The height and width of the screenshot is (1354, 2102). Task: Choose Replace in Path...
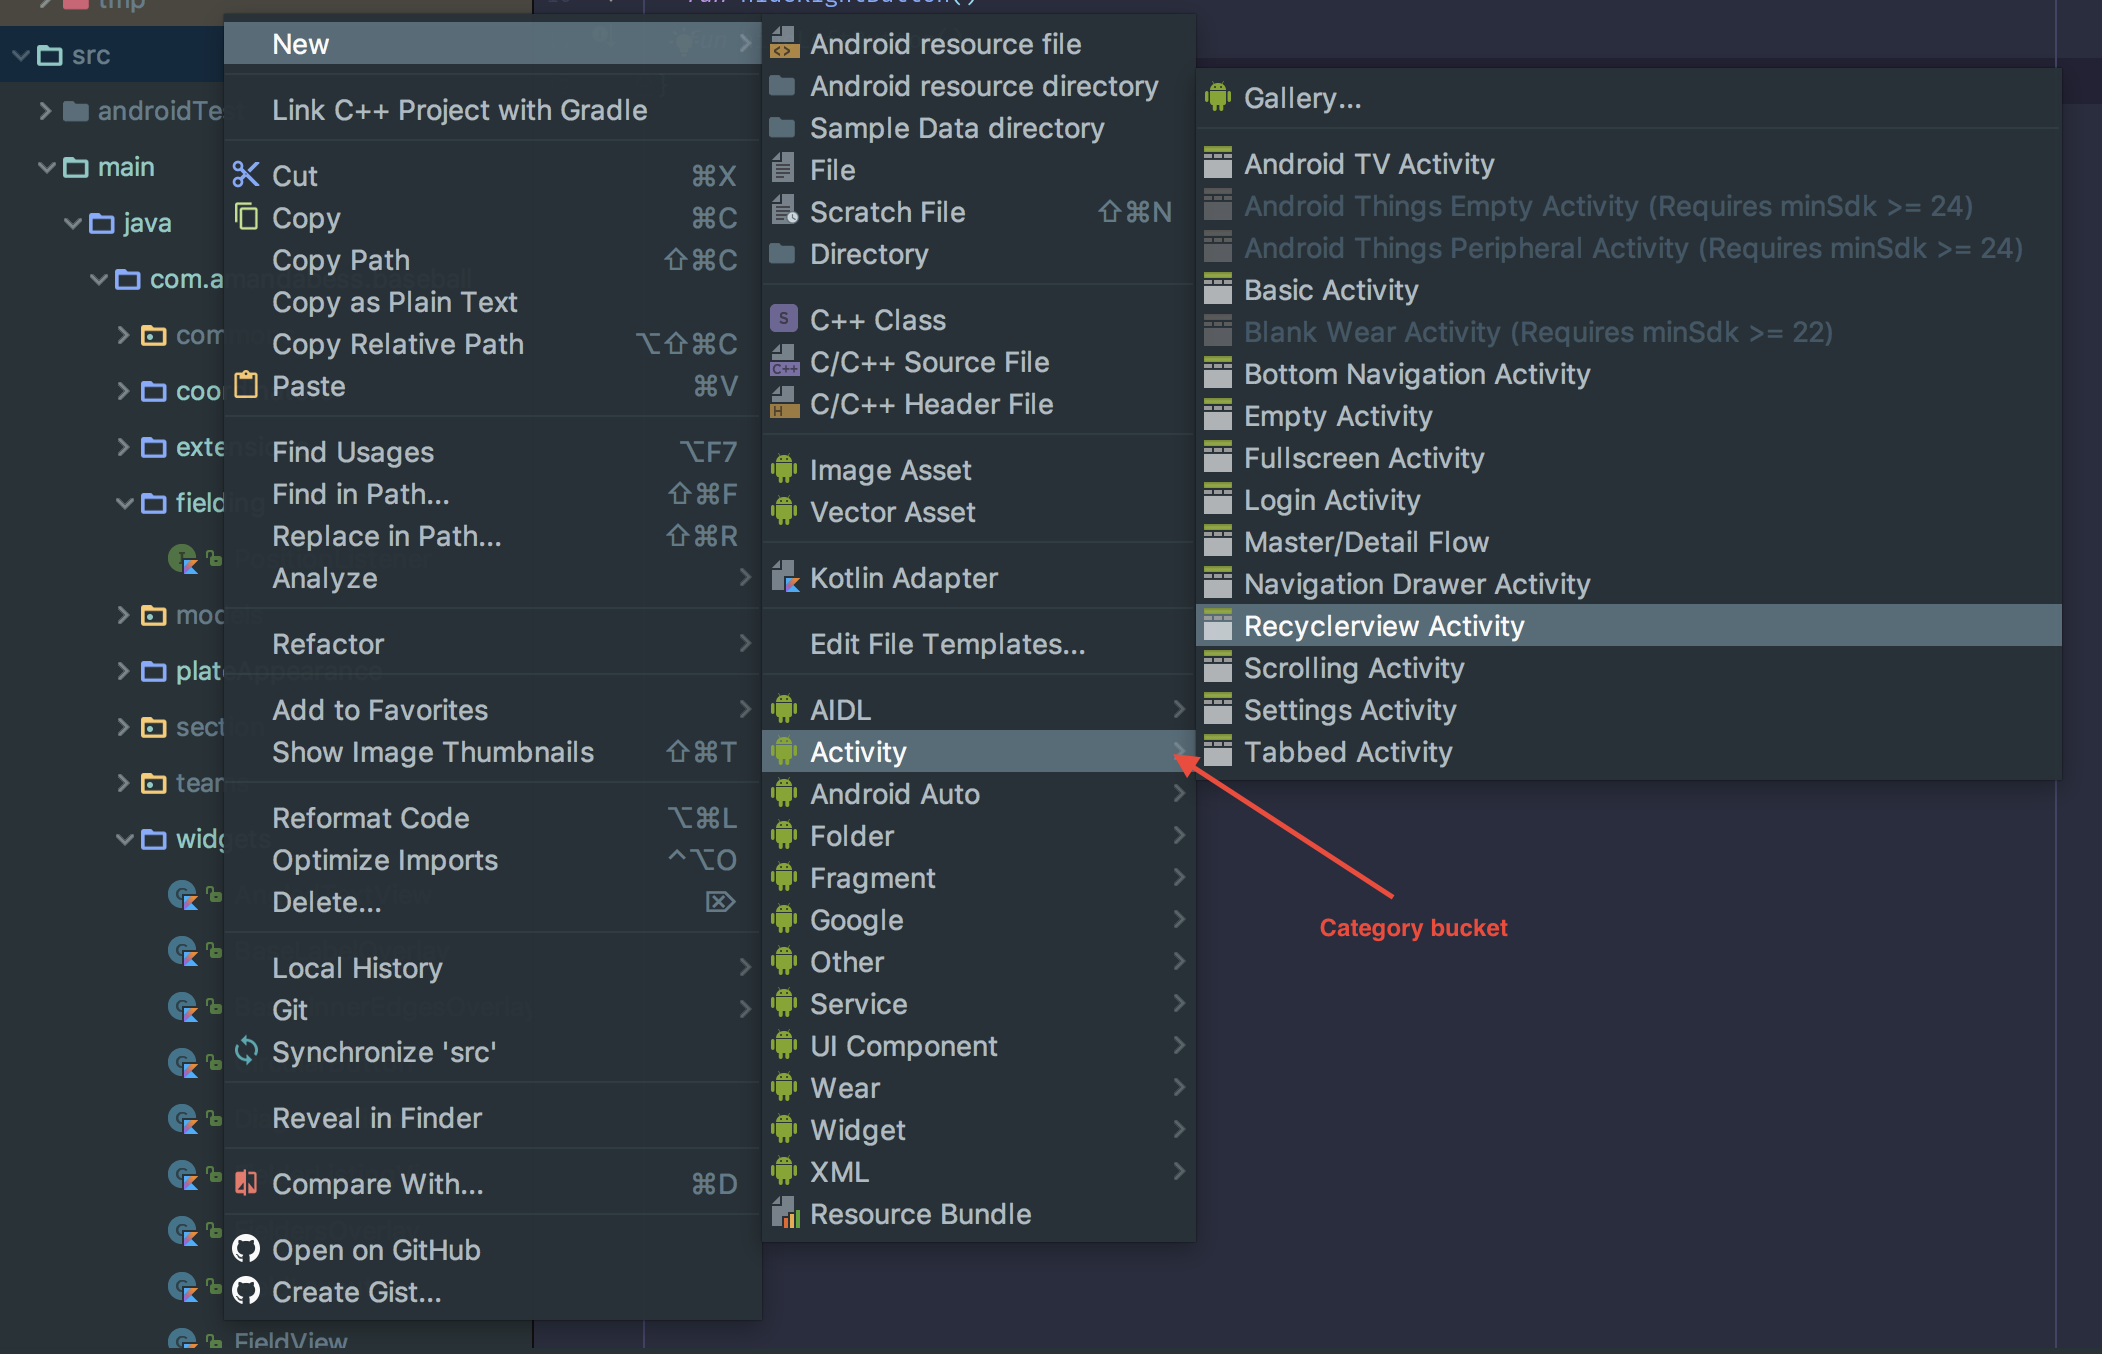pos(493,535)
